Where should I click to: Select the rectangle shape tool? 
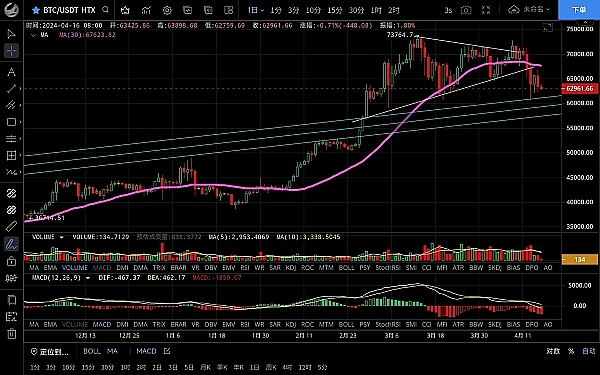(x=11, y=122)
